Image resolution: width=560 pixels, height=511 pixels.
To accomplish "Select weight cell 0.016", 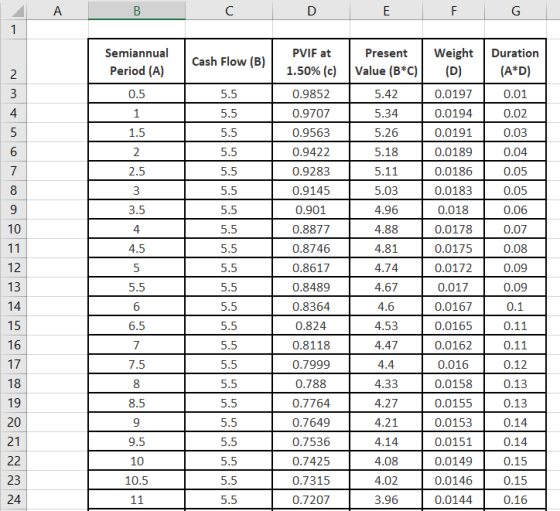I will (453, 364).
